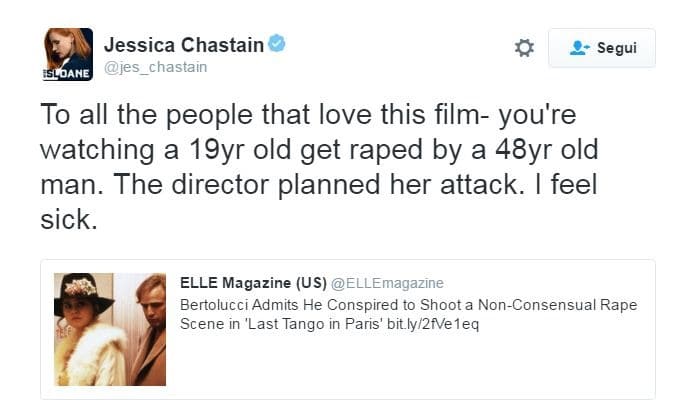Open the @ELLEmagazine handle
693x403 pixels.
click(387, 283)
